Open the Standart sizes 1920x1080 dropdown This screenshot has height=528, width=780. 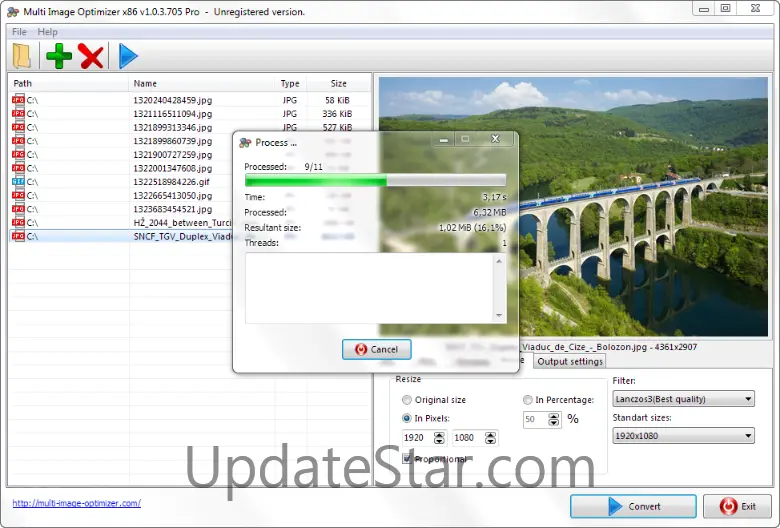(x=683, y=435)
